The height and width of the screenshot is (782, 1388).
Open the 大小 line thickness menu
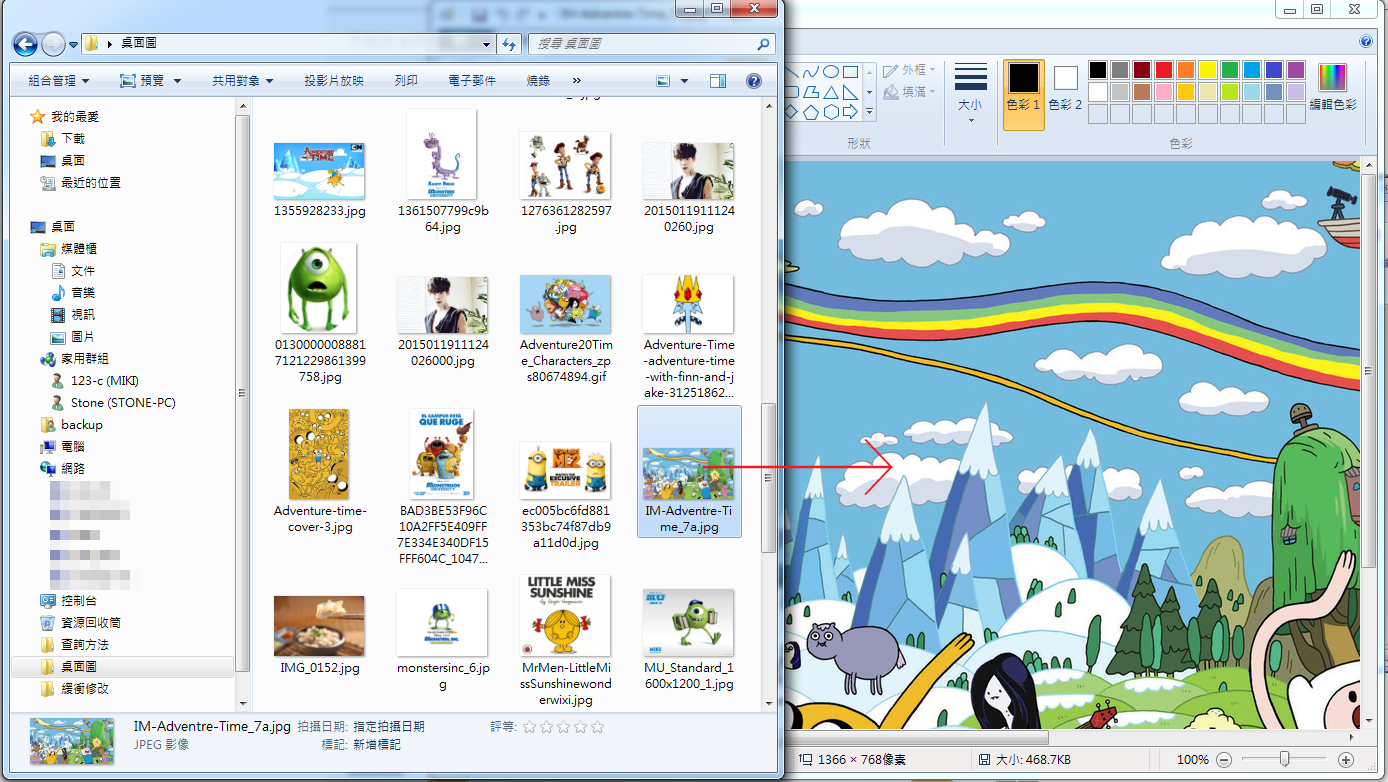click(970, 92)
